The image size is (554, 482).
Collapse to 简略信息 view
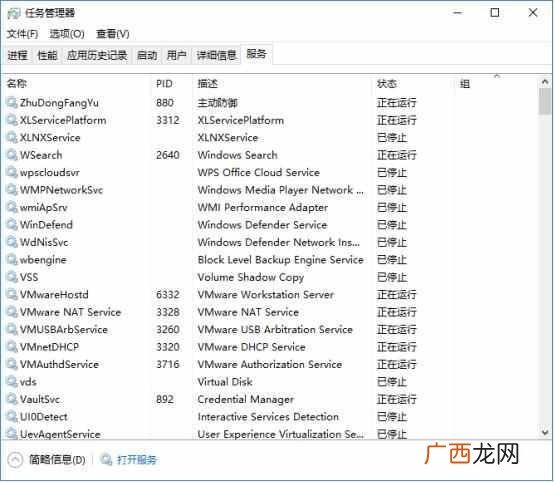coord(46,460)
